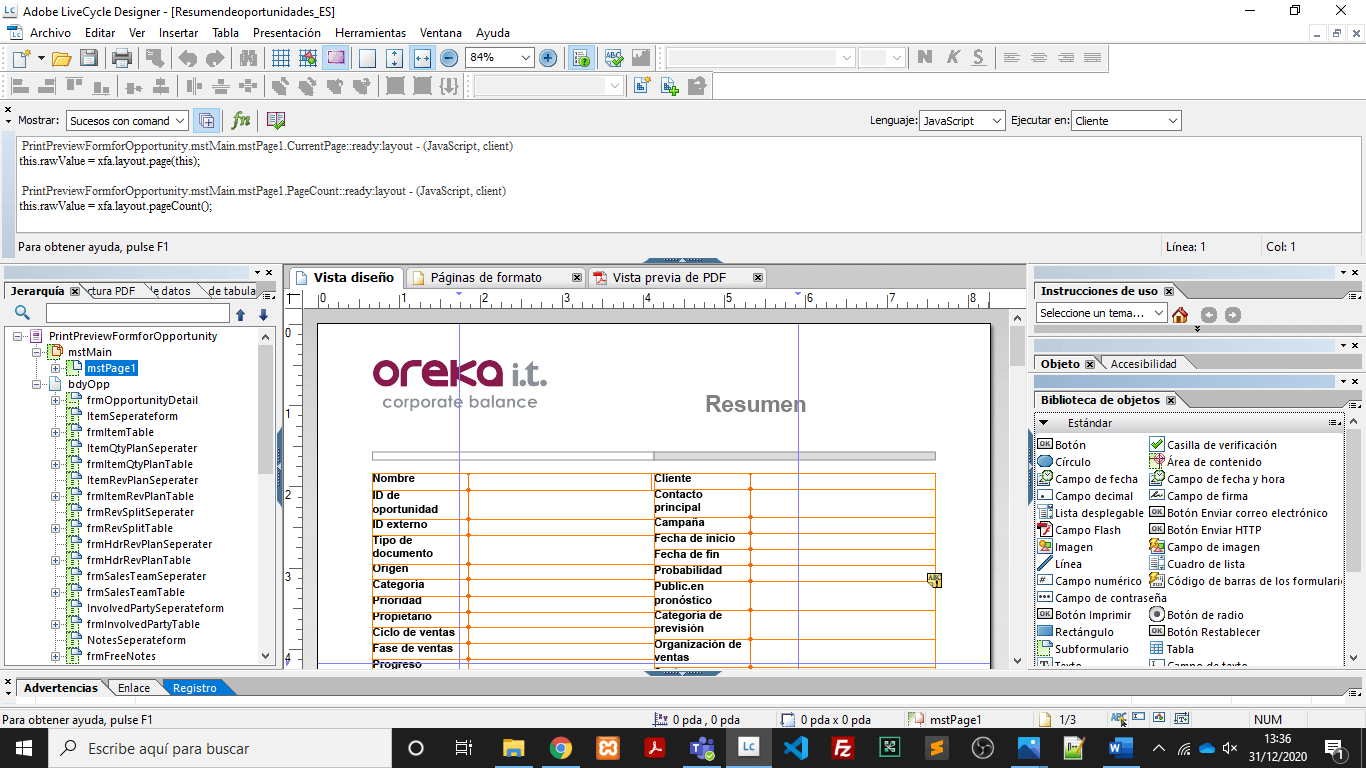Viewport: 1366px width, 768px height.
Task: Select Casilla de verificación object in library
Action: pyautogui.click(x=1213, y=445)
